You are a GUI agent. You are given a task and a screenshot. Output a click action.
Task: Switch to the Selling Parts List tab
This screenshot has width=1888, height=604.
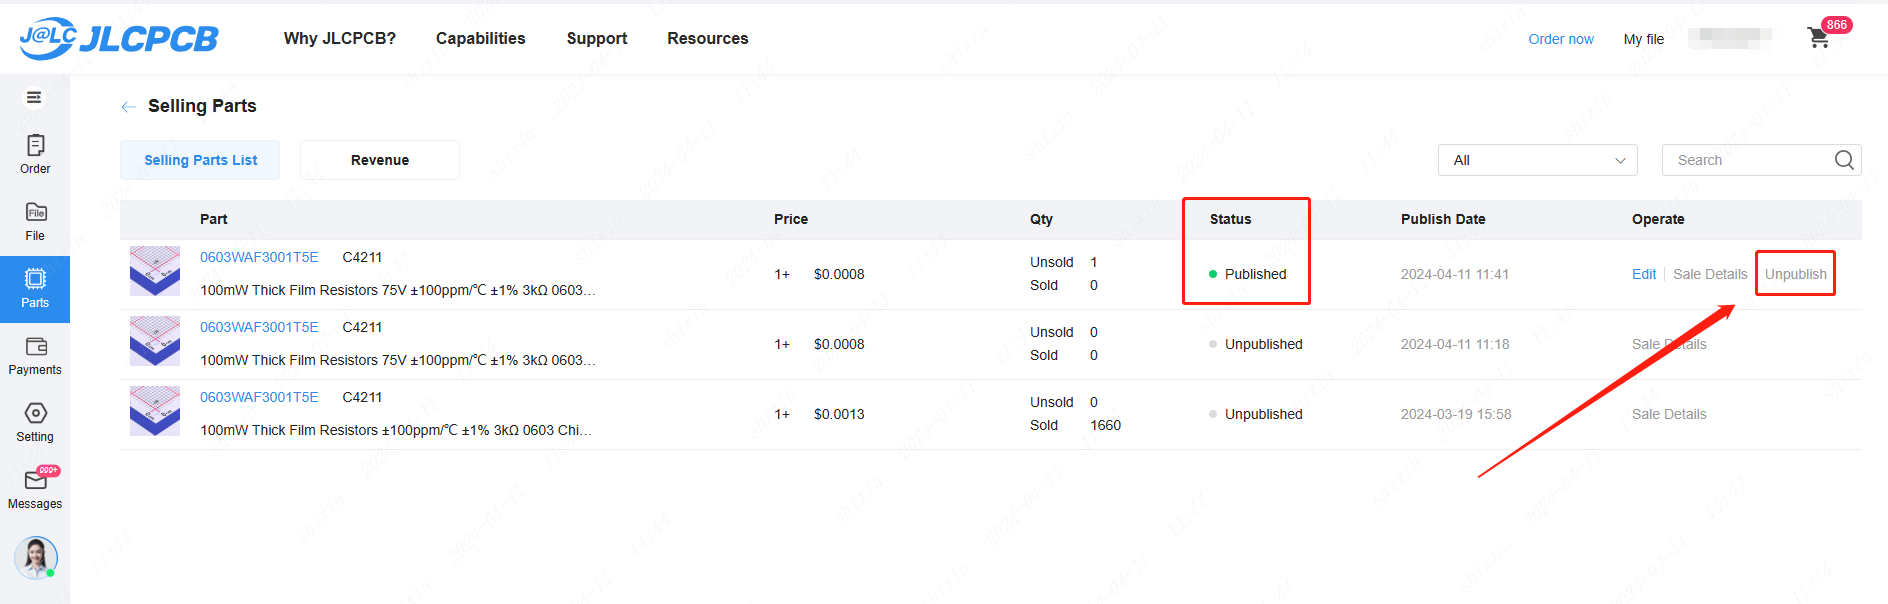tap(200, 160)
